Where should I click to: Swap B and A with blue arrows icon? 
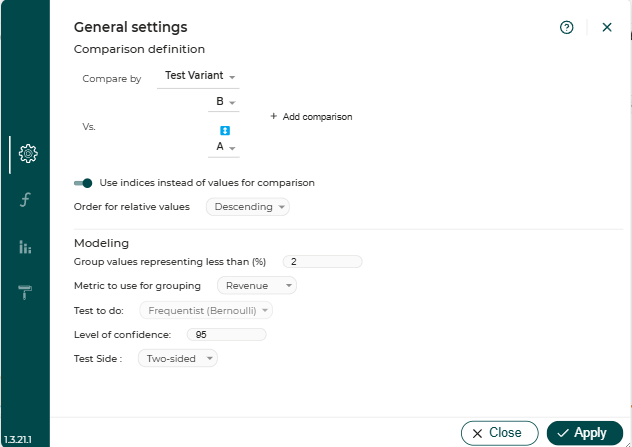225,131
